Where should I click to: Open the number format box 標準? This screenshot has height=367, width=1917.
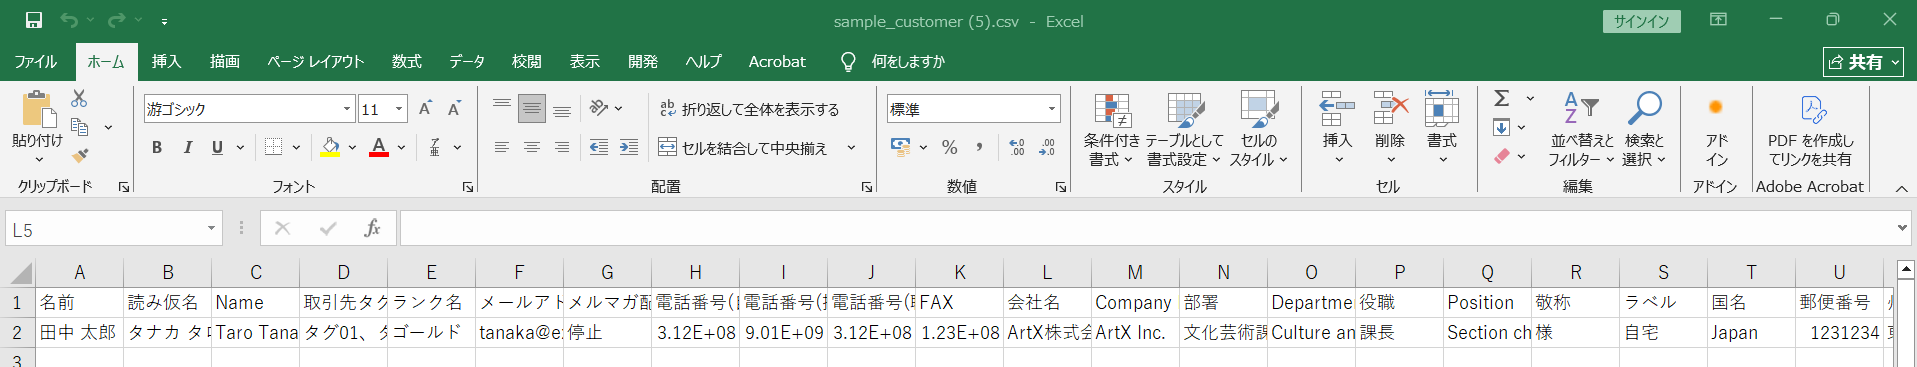(973, 109)
